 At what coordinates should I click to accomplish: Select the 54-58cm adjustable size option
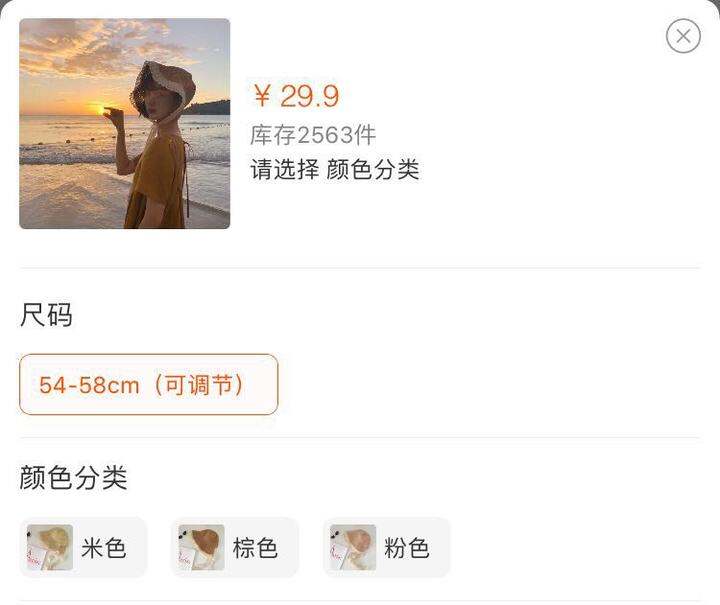point(148,384)
